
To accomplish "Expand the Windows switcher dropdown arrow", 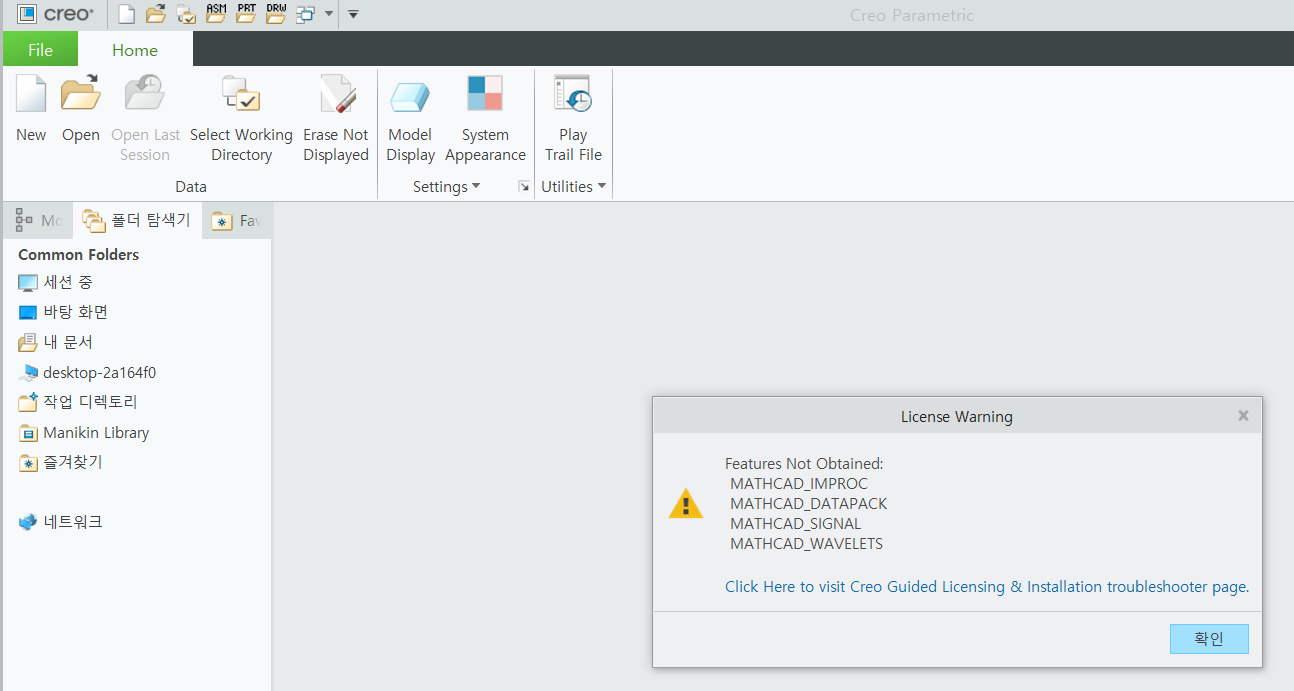I will (329, 14).
